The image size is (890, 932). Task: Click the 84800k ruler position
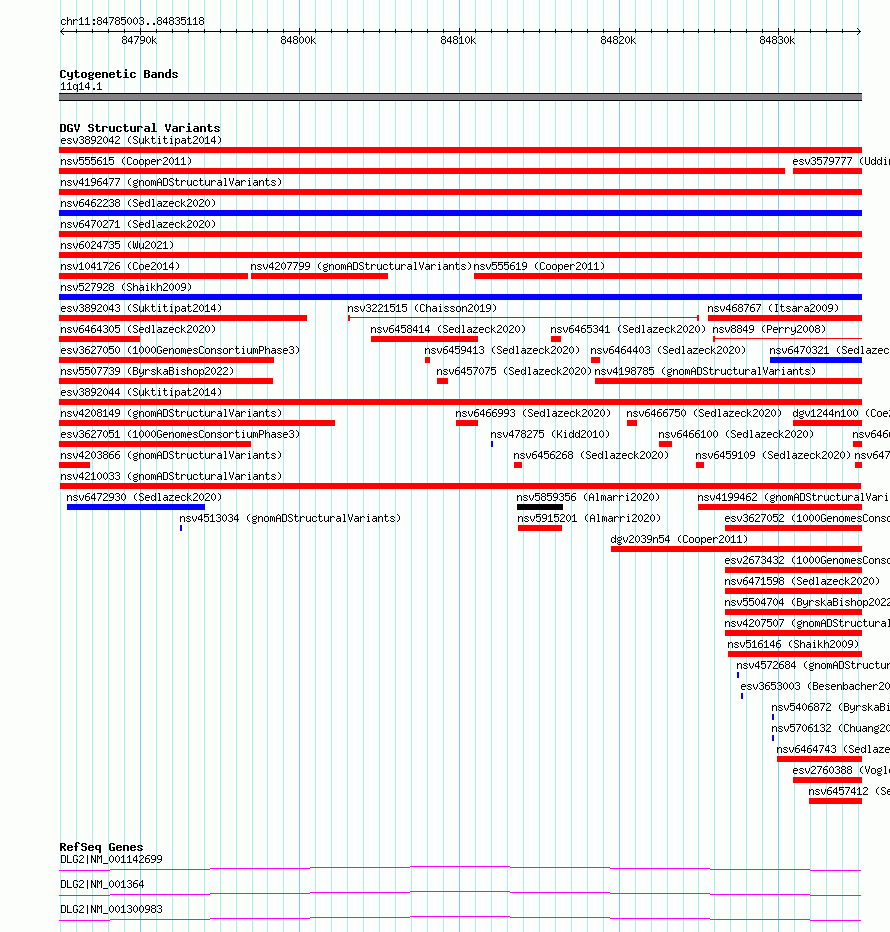298,40
